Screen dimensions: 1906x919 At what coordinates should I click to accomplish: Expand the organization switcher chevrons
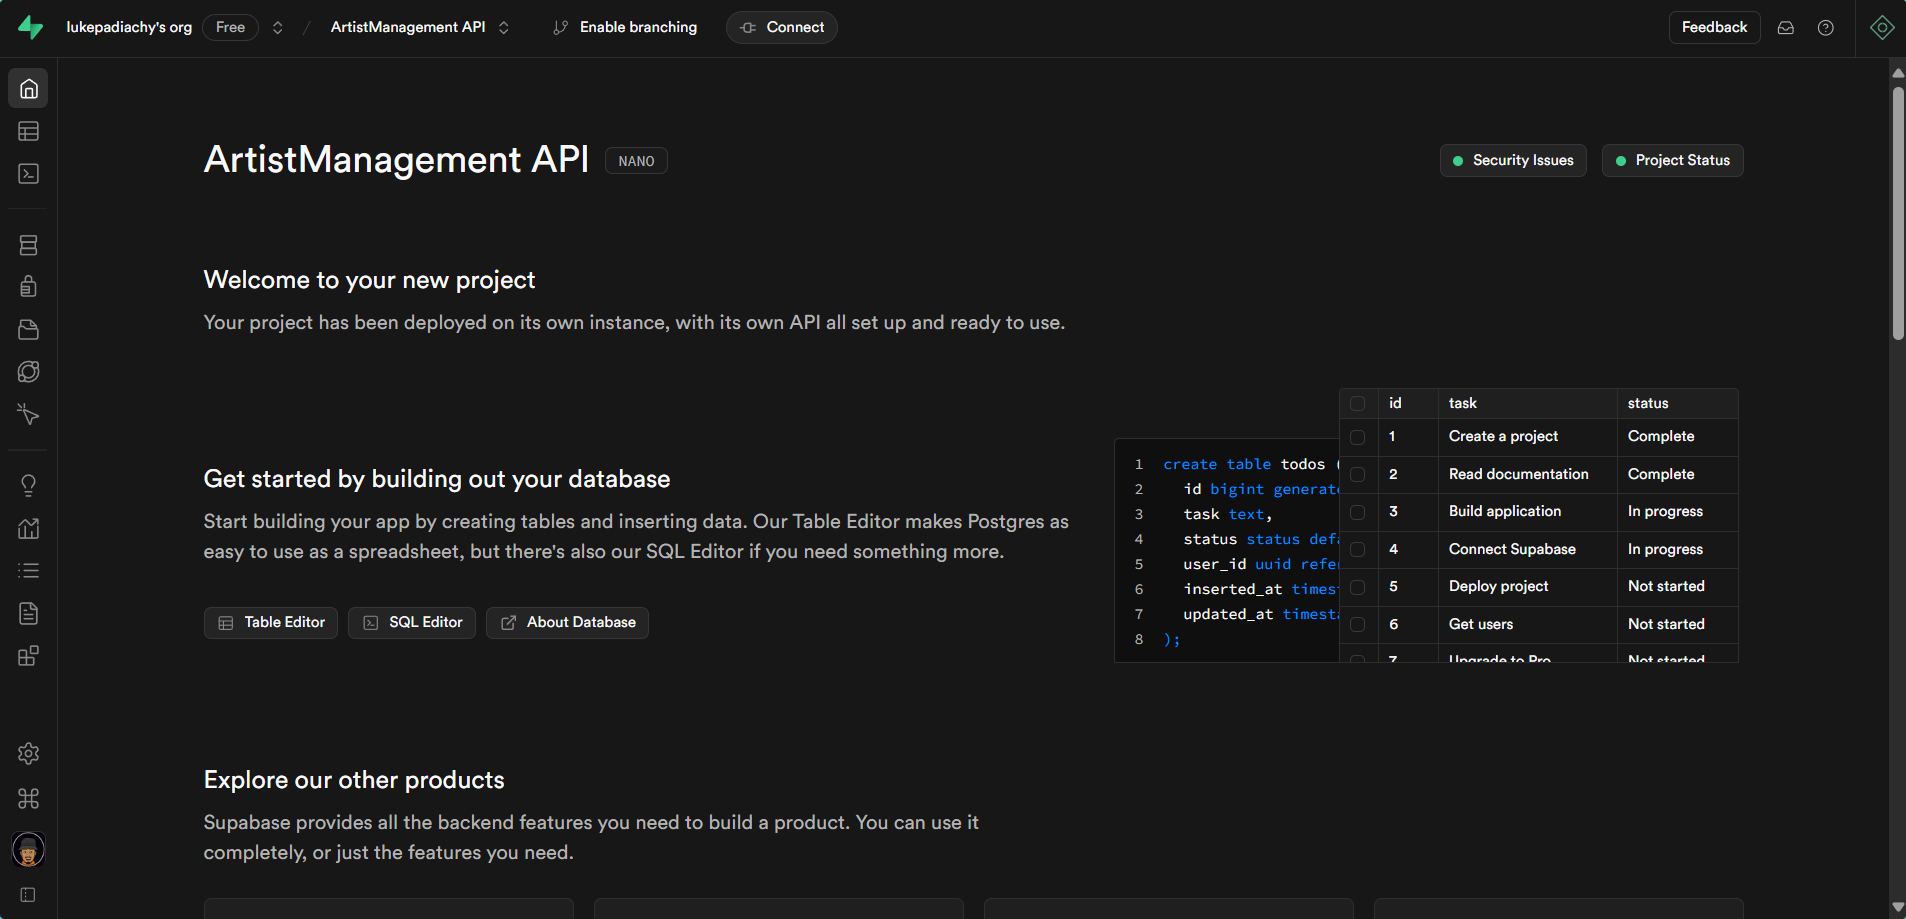278,28
